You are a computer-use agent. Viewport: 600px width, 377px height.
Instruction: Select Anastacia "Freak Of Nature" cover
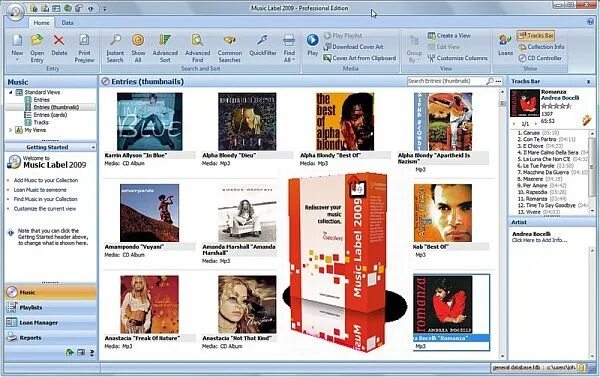point(149,304)
